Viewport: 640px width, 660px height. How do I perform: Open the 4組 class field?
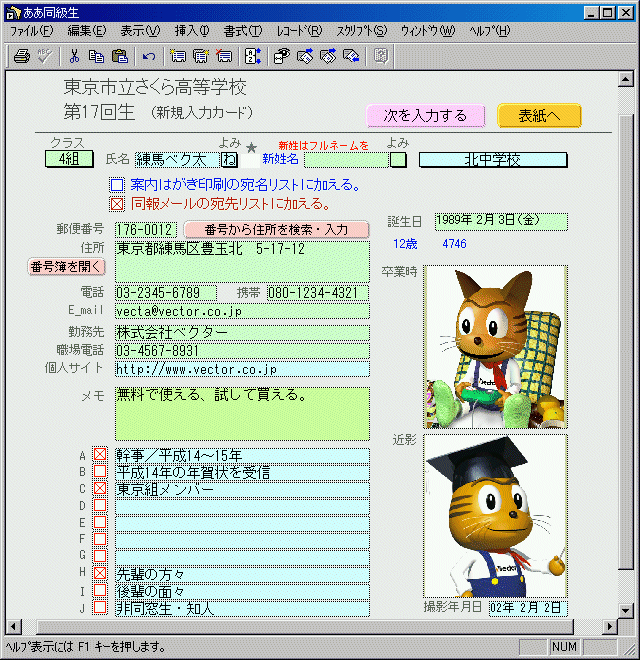(x=69, y=159)
